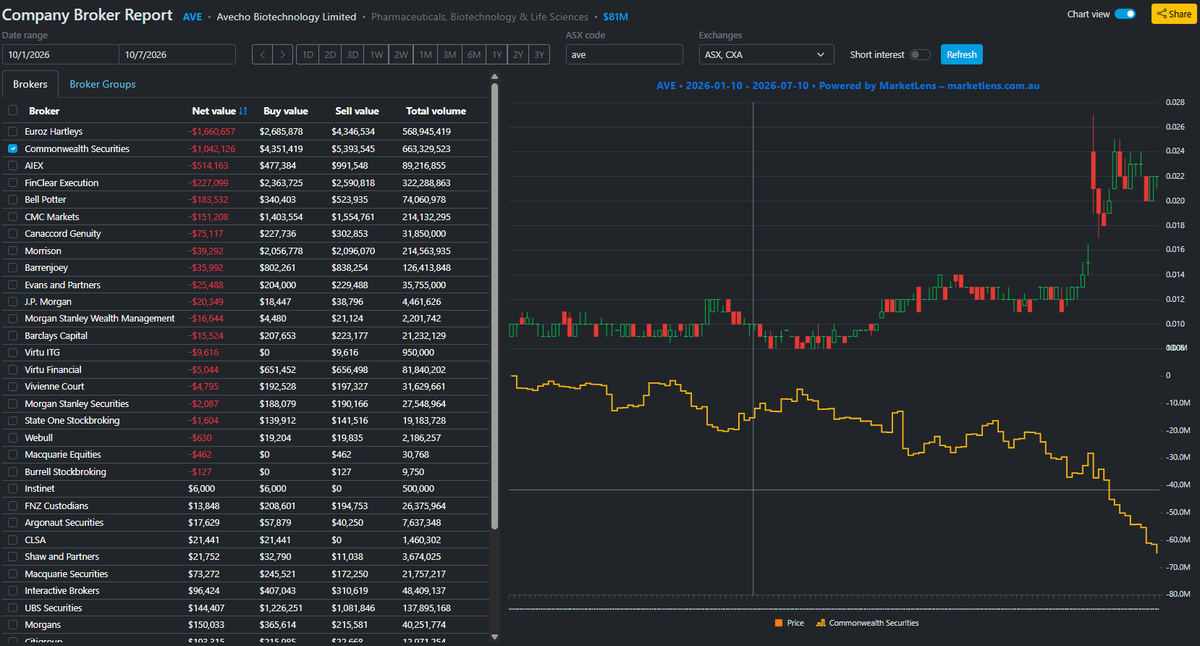
Task: Click the Sell value column header
Action: point(356,111)
